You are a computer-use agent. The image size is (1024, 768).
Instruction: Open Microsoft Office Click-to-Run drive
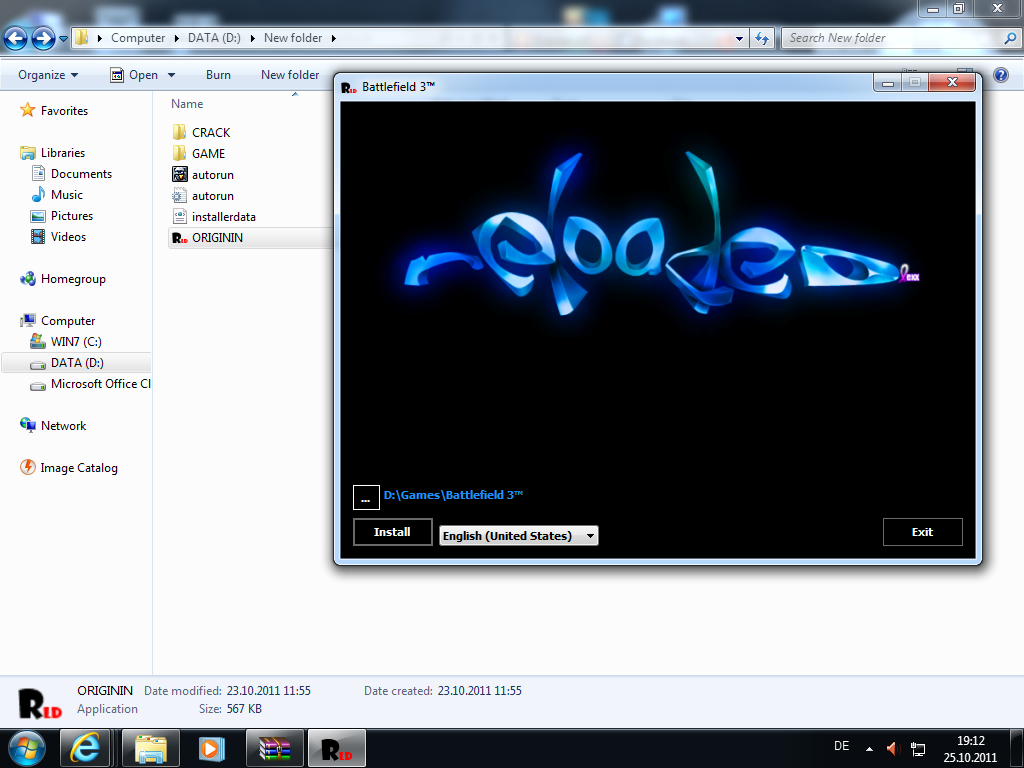(x=101, y=383)
